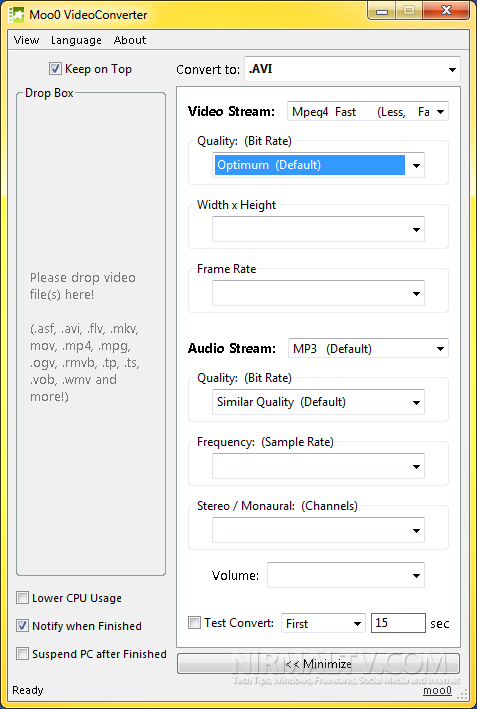Expand the Volume dropdown
477x709 pixels.
[346, 575]
